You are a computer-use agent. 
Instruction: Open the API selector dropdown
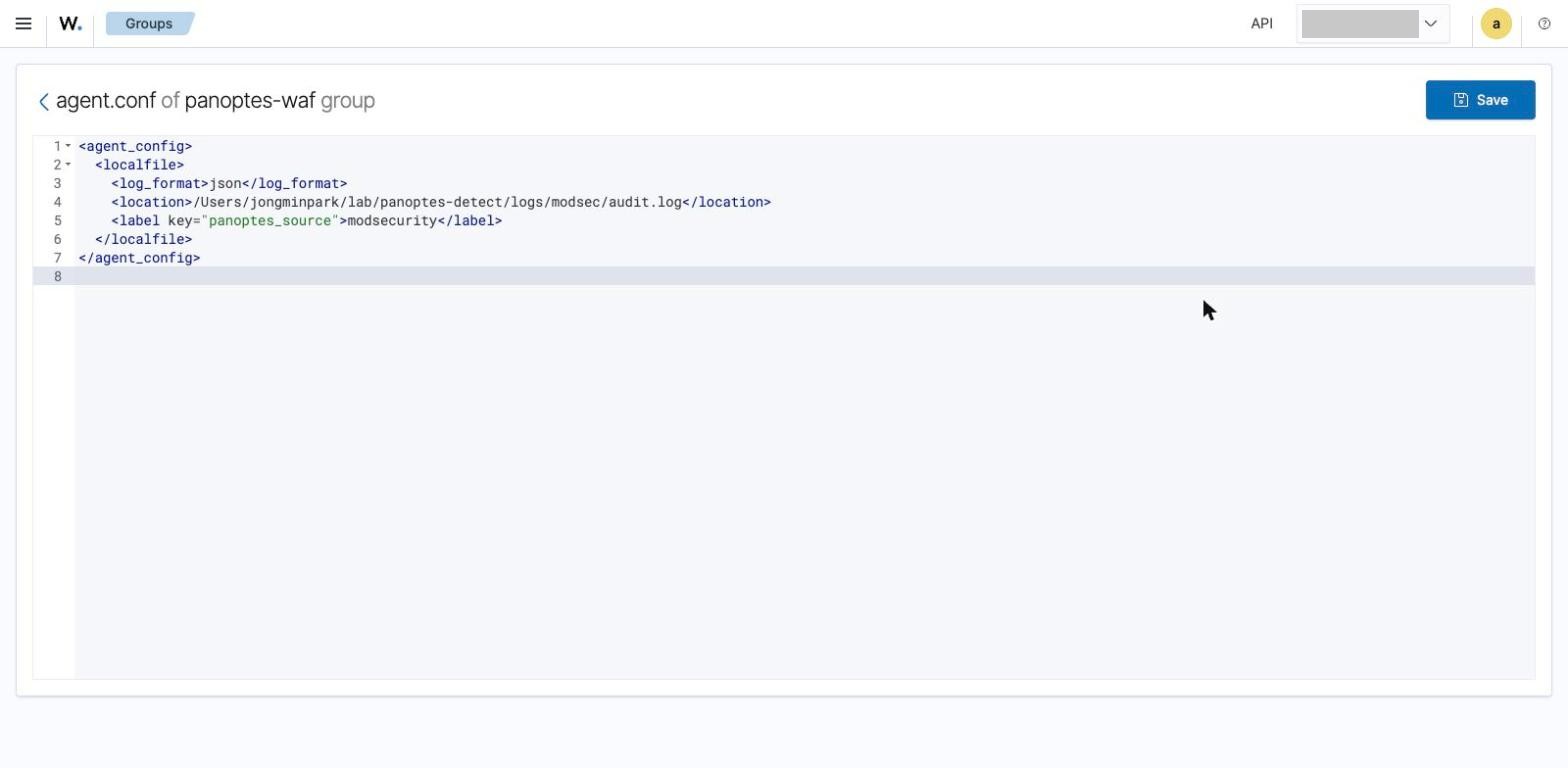coord(1372,23)
